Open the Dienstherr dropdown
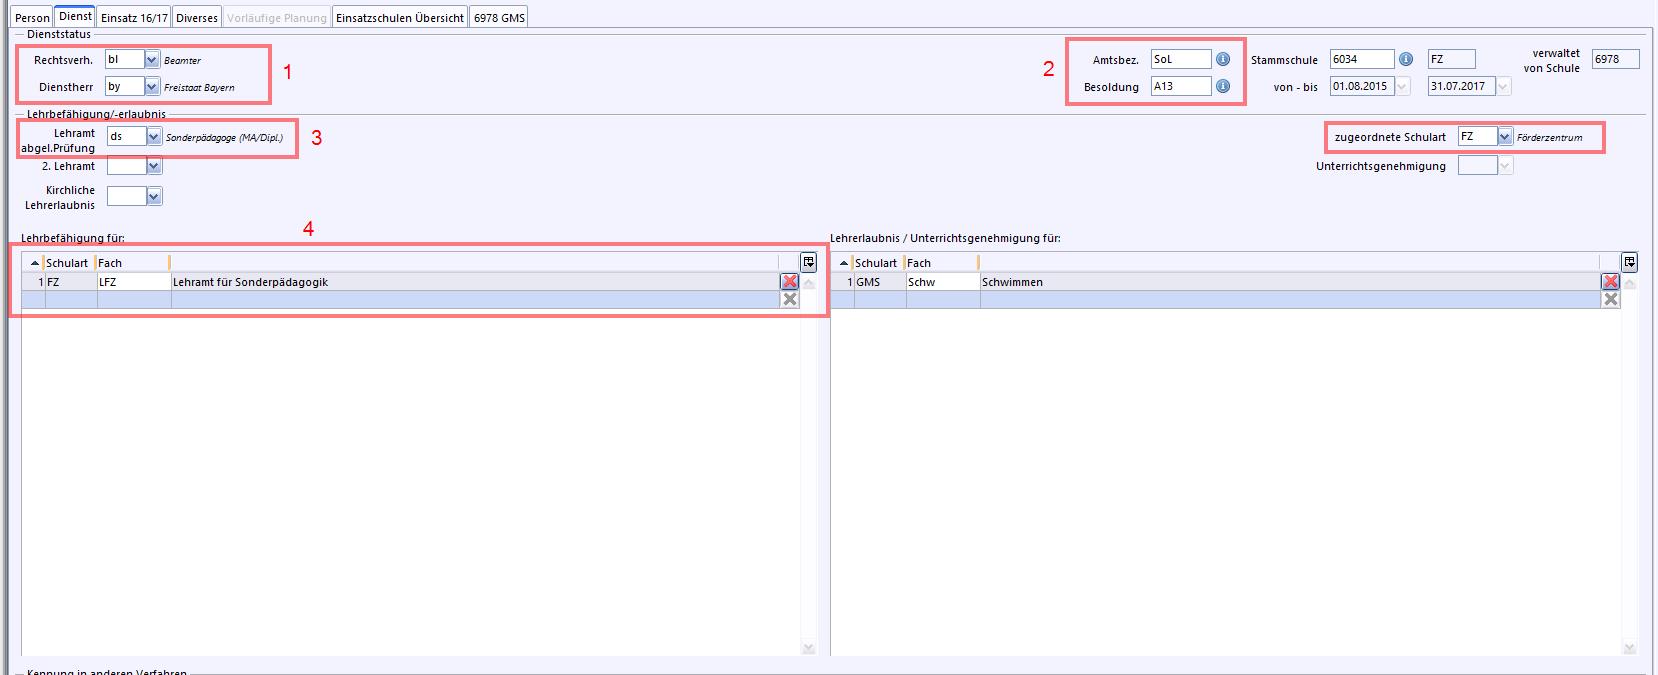The height and width of the screenshot is (675, 1658). pos(152,87)
